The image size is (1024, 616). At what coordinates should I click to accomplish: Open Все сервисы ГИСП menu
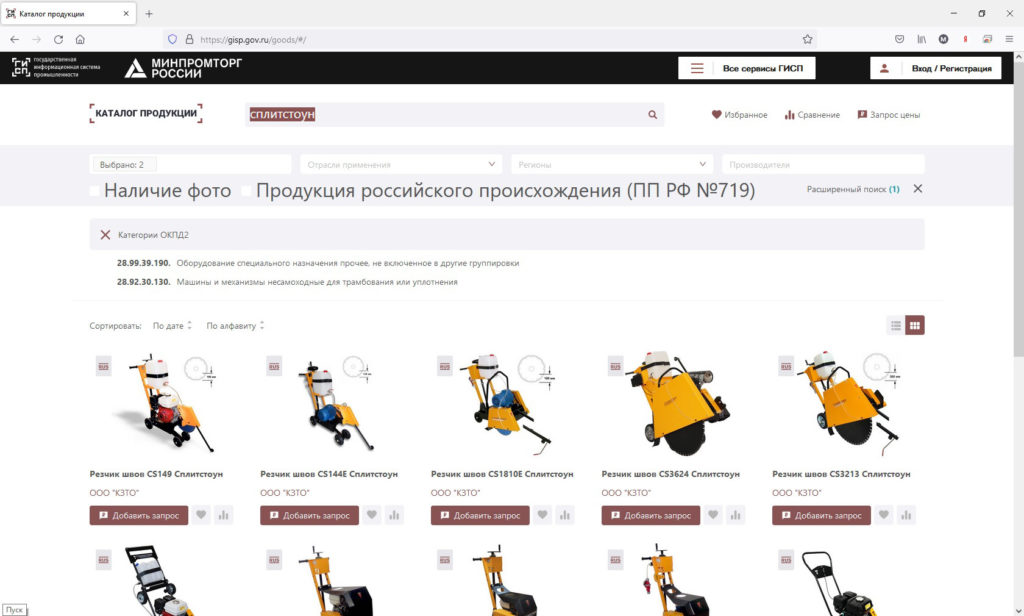point(746,68)
